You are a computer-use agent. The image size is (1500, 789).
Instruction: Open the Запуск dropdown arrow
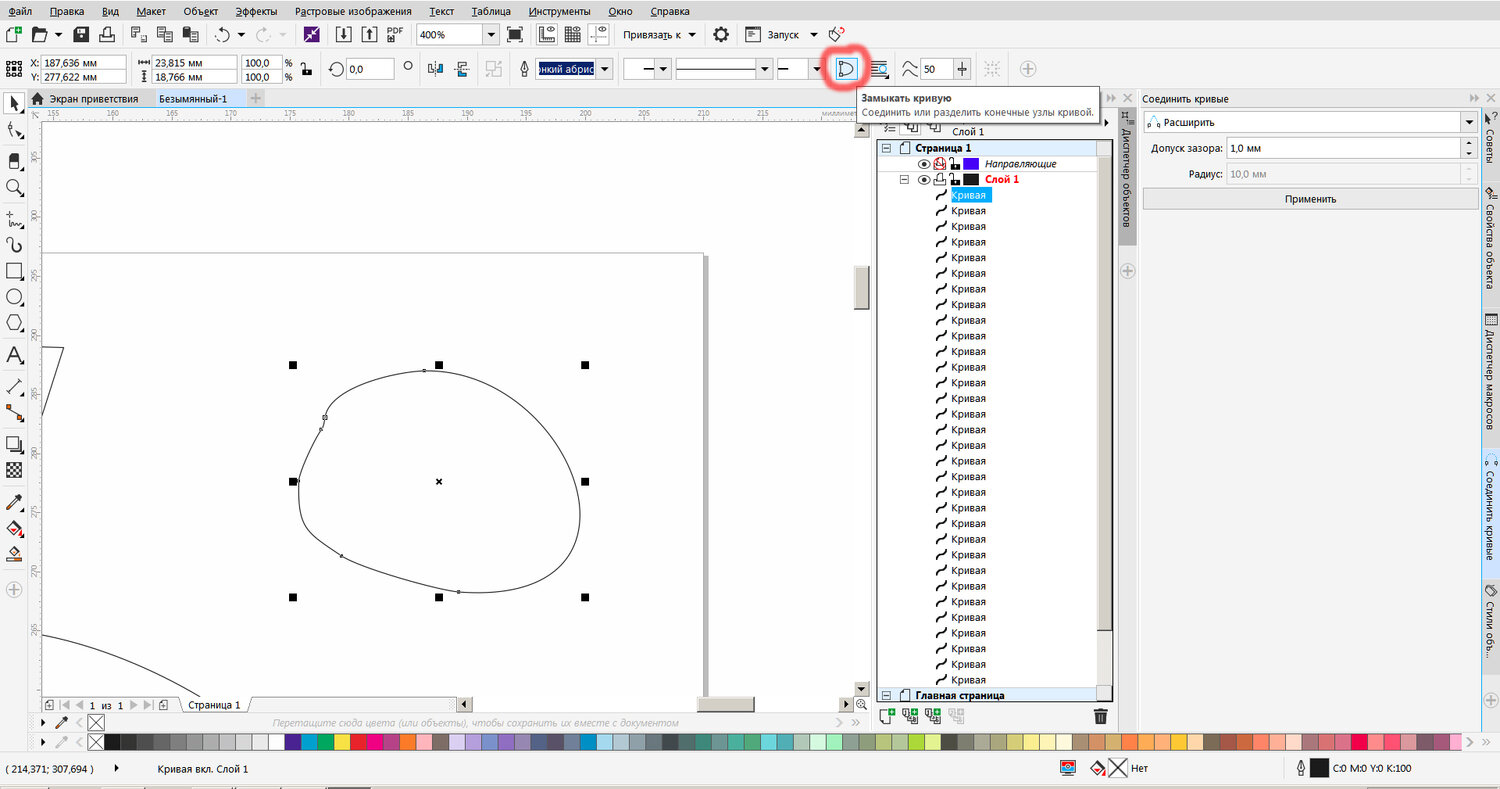tap(813, 34)
